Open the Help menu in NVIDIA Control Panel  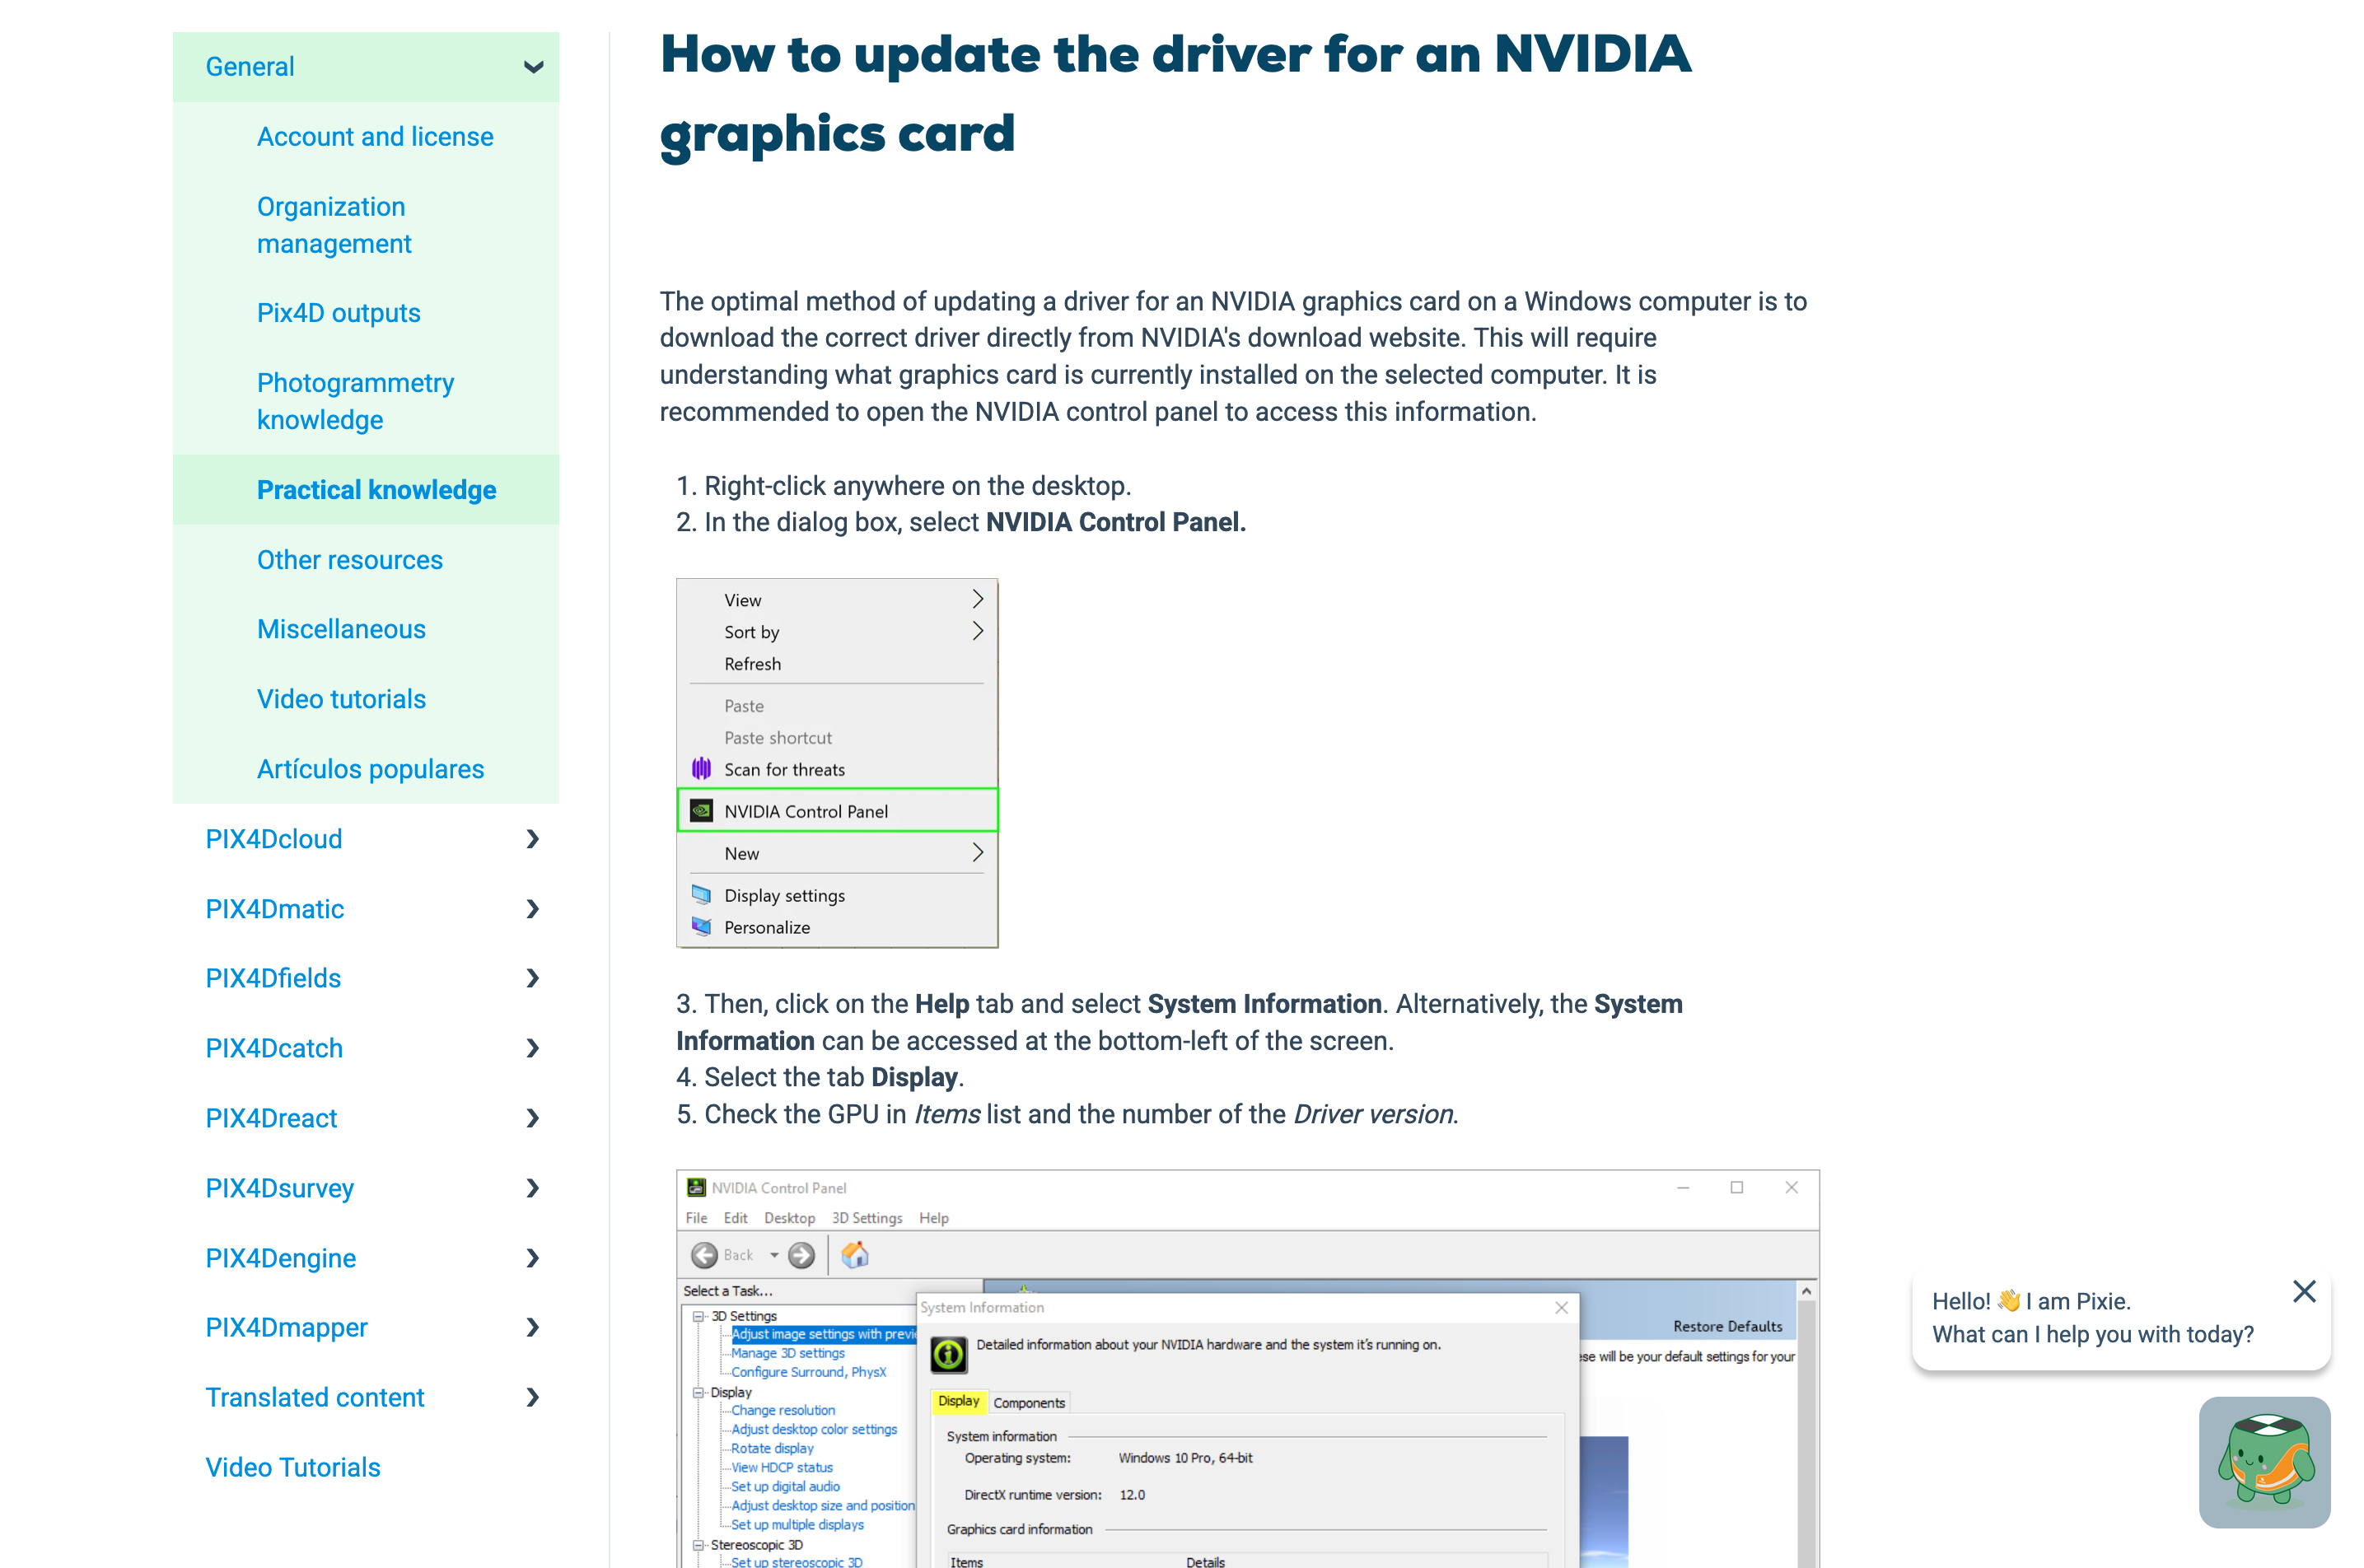pyautogui.click(x=933, y=1218)
